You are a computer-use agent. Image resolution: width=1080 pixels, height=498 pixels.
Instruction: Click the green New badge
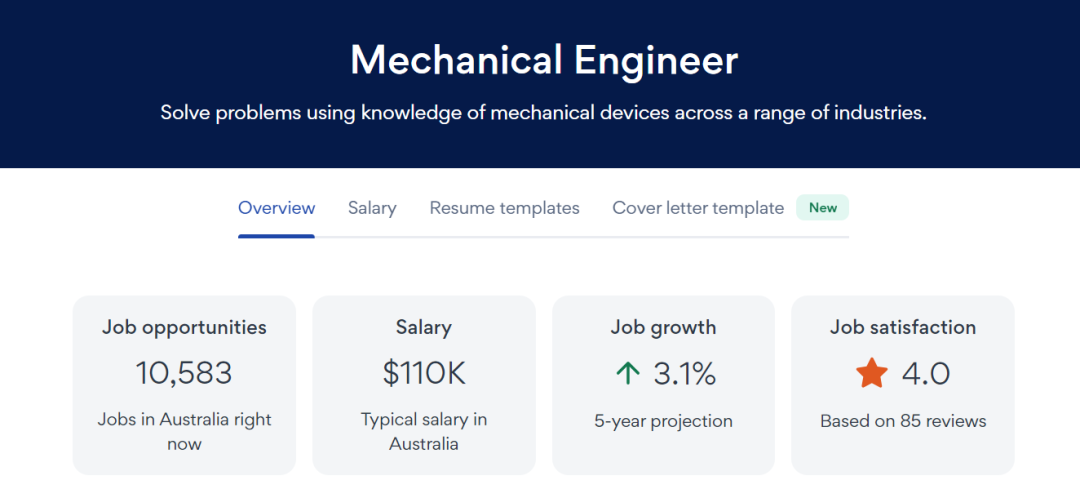(823, 208)
